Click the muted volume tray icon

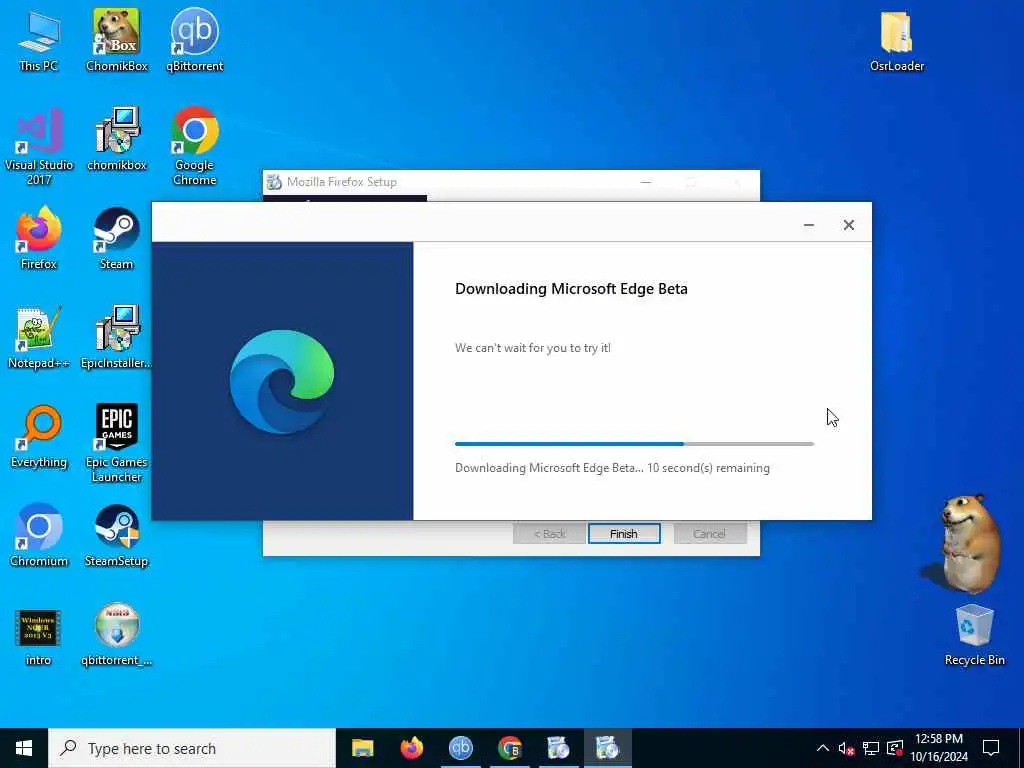[846, 748]
